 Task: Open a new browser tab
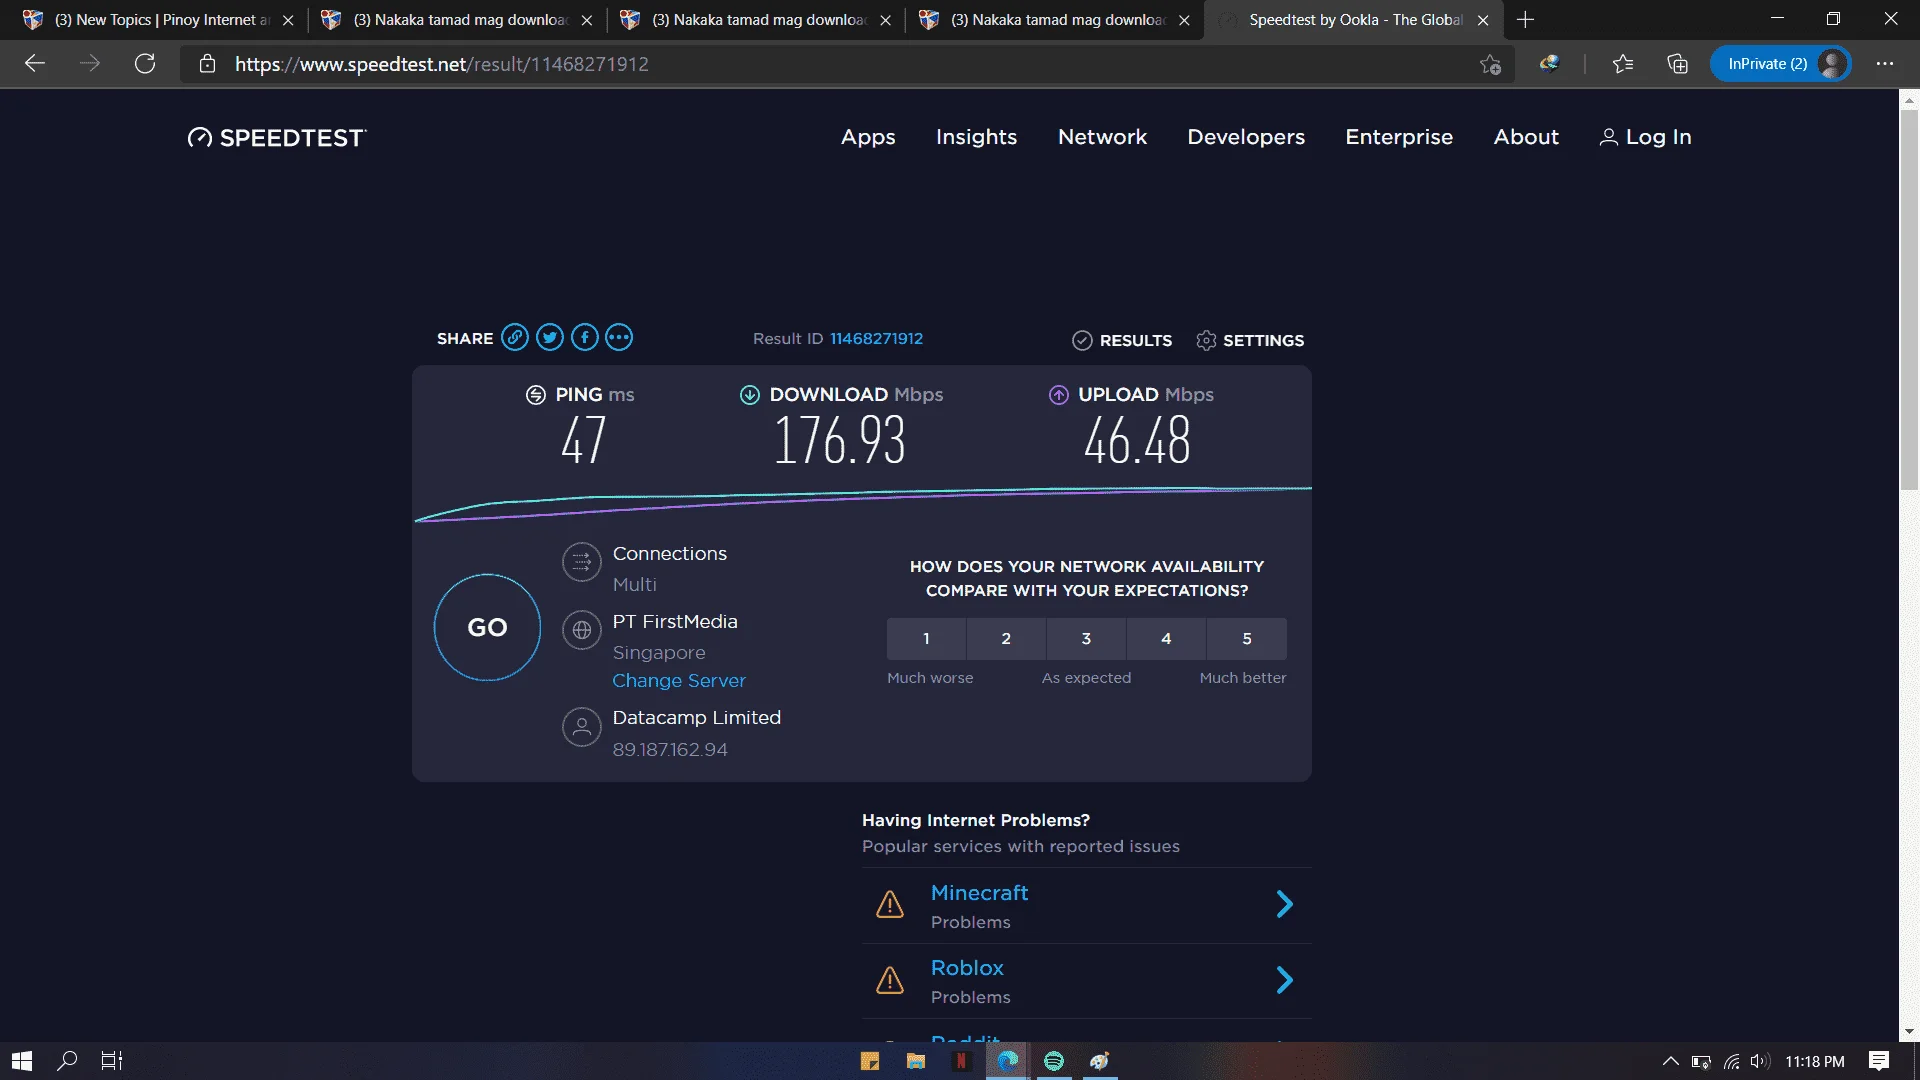pyautogui.click(x=1525, y=20)
